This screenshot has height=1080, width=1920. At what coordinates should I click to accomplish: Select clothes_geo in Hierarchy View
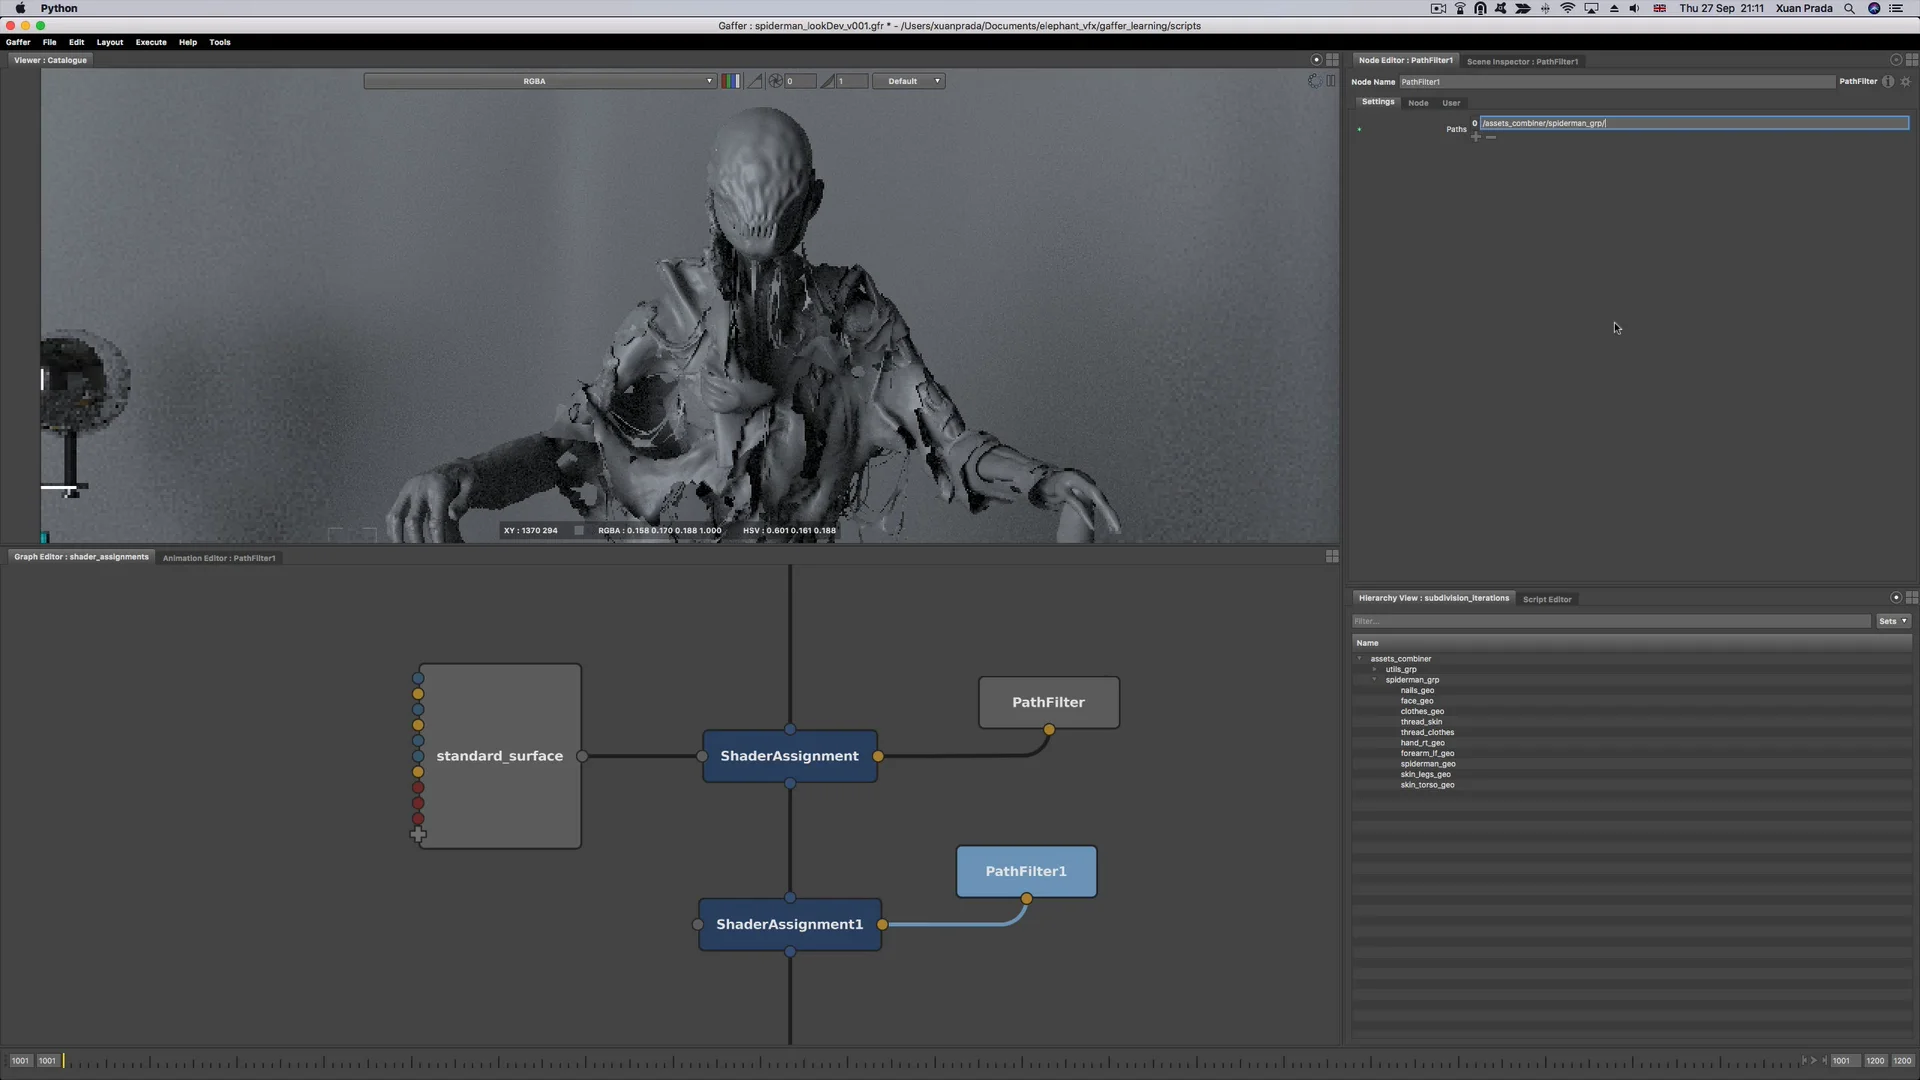[x=1422, y=712]
